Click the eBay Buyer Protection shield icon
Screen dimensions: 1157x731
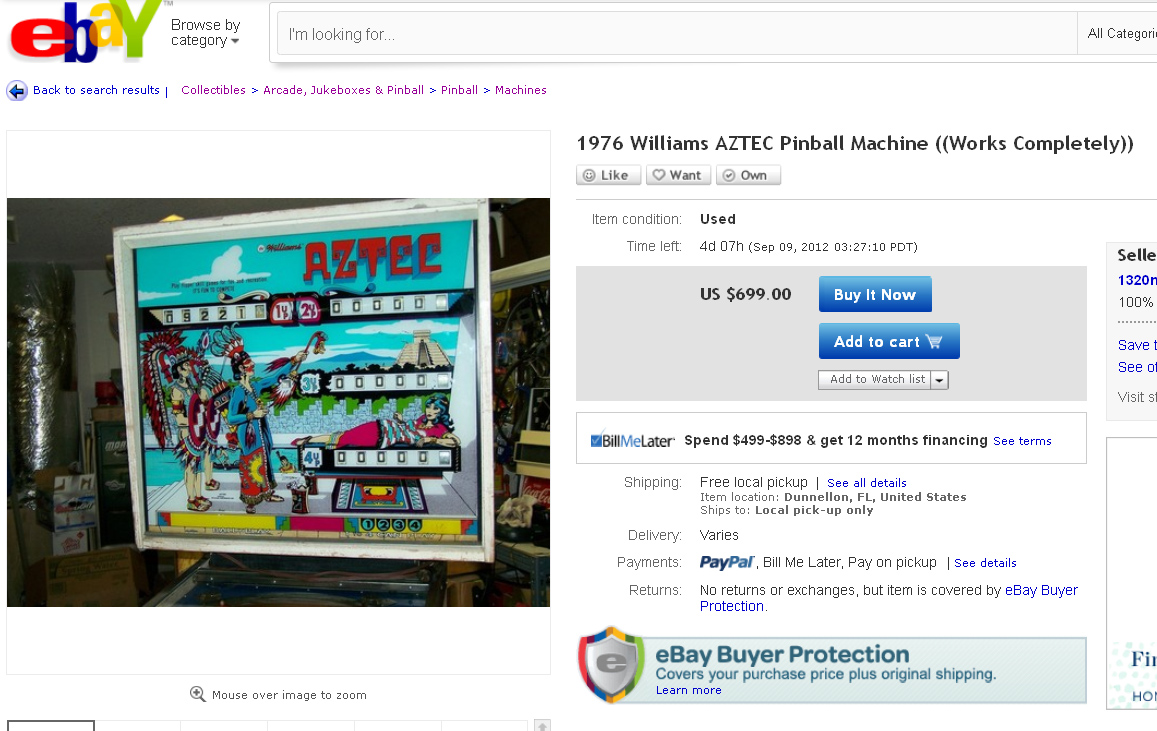click(x=612, y=665)
